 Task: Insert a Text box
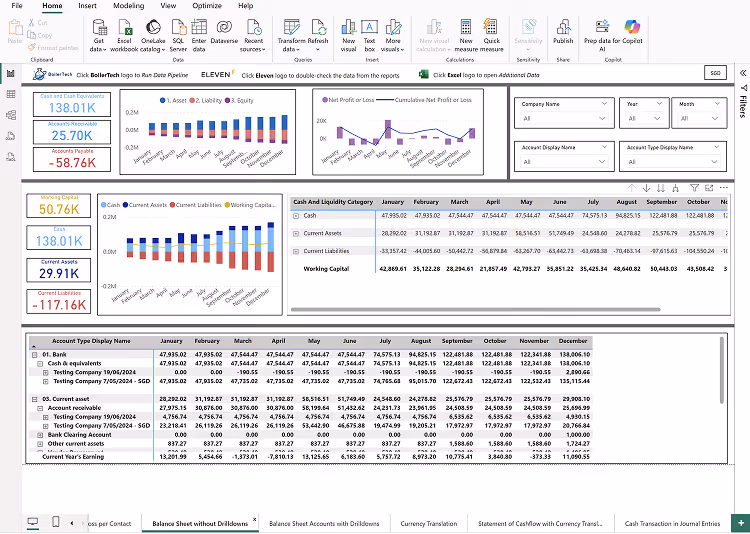coord(369,36)
